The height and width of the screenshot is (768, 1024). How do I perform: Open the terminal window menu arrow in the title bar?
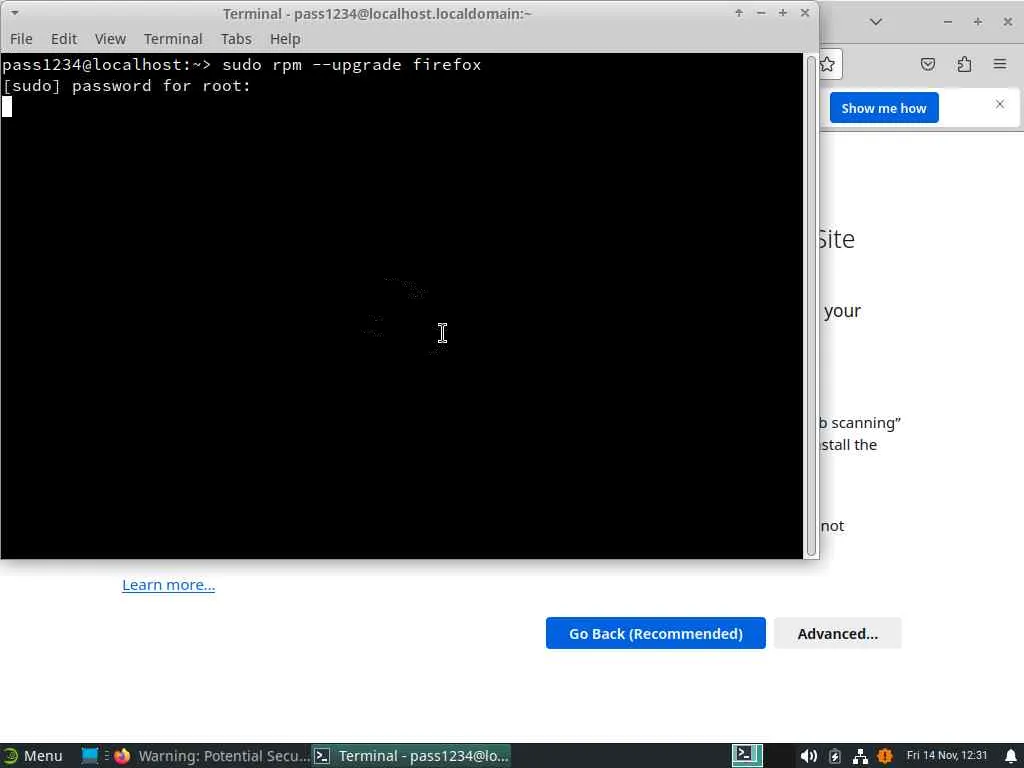[x=14, y=13]
